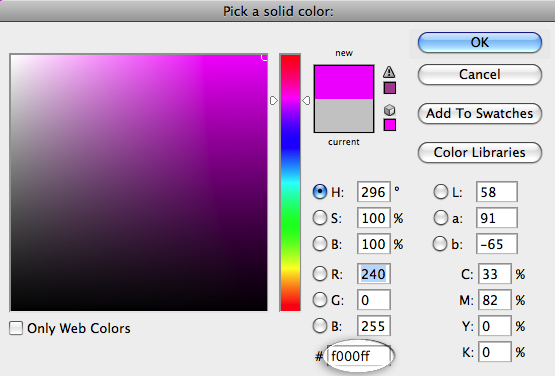Click the left hue slider arrow handle
The height and width of the screenshot is (376, 555).
click(x=274, y=101)
